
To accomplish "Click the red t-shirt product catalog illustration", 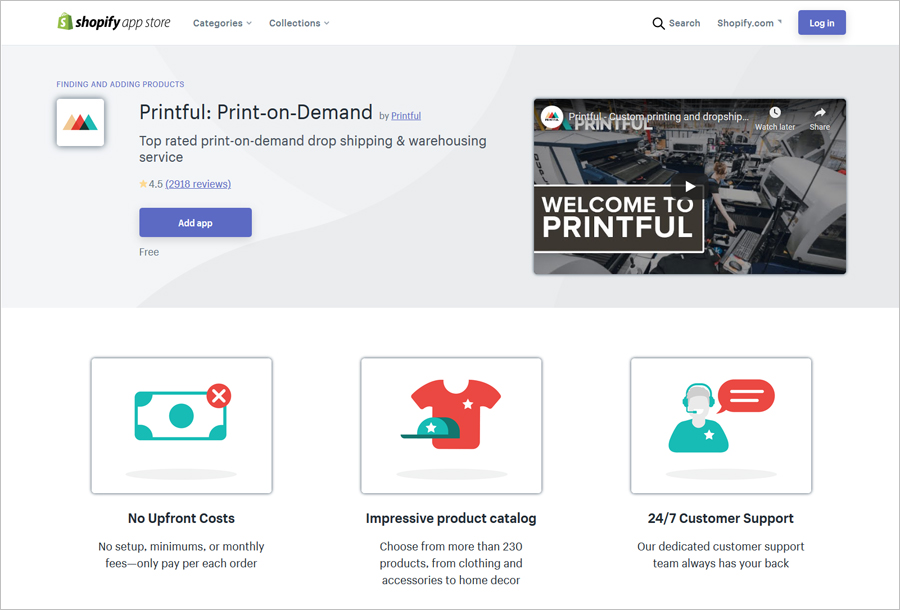I will [x=451, y=425].
